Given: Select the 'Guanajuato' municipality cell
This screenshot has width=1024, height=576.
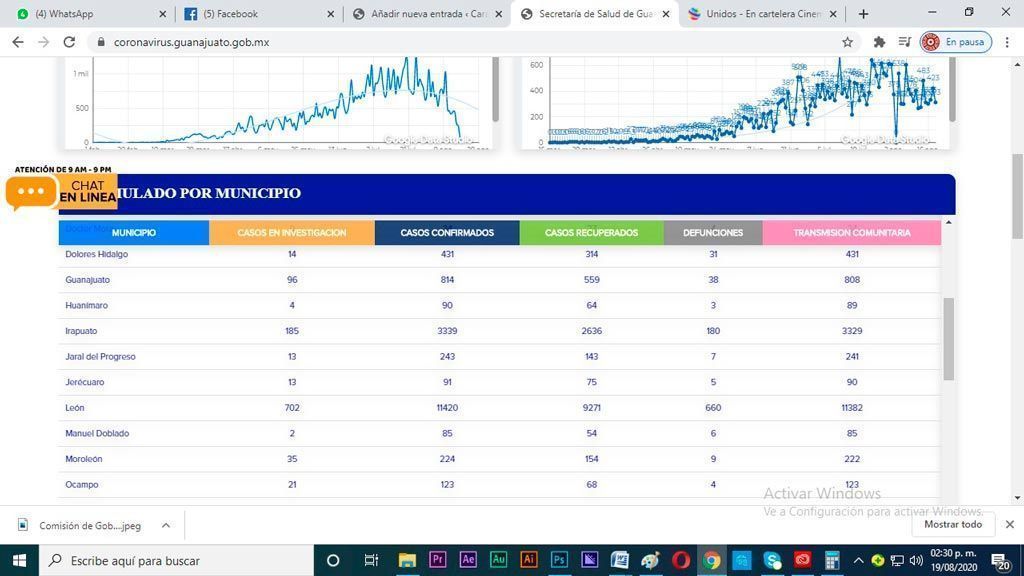Looking at the screenshot, I should tap(88, 280).
